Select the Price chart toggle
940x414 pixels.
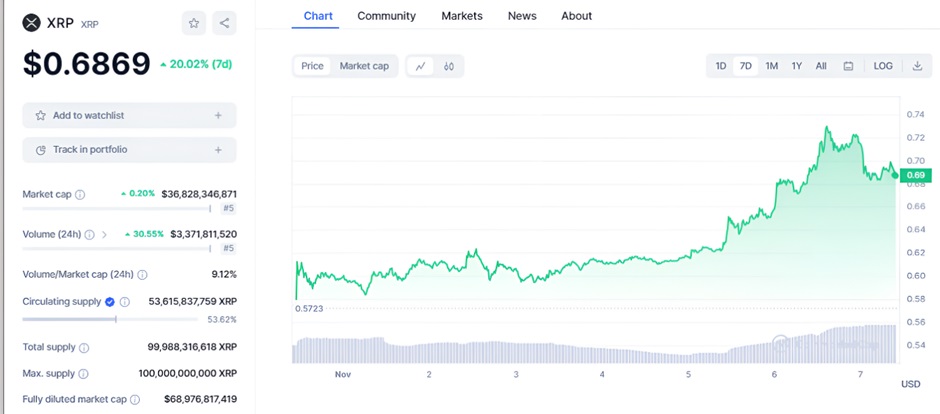(x=313, y=66)
